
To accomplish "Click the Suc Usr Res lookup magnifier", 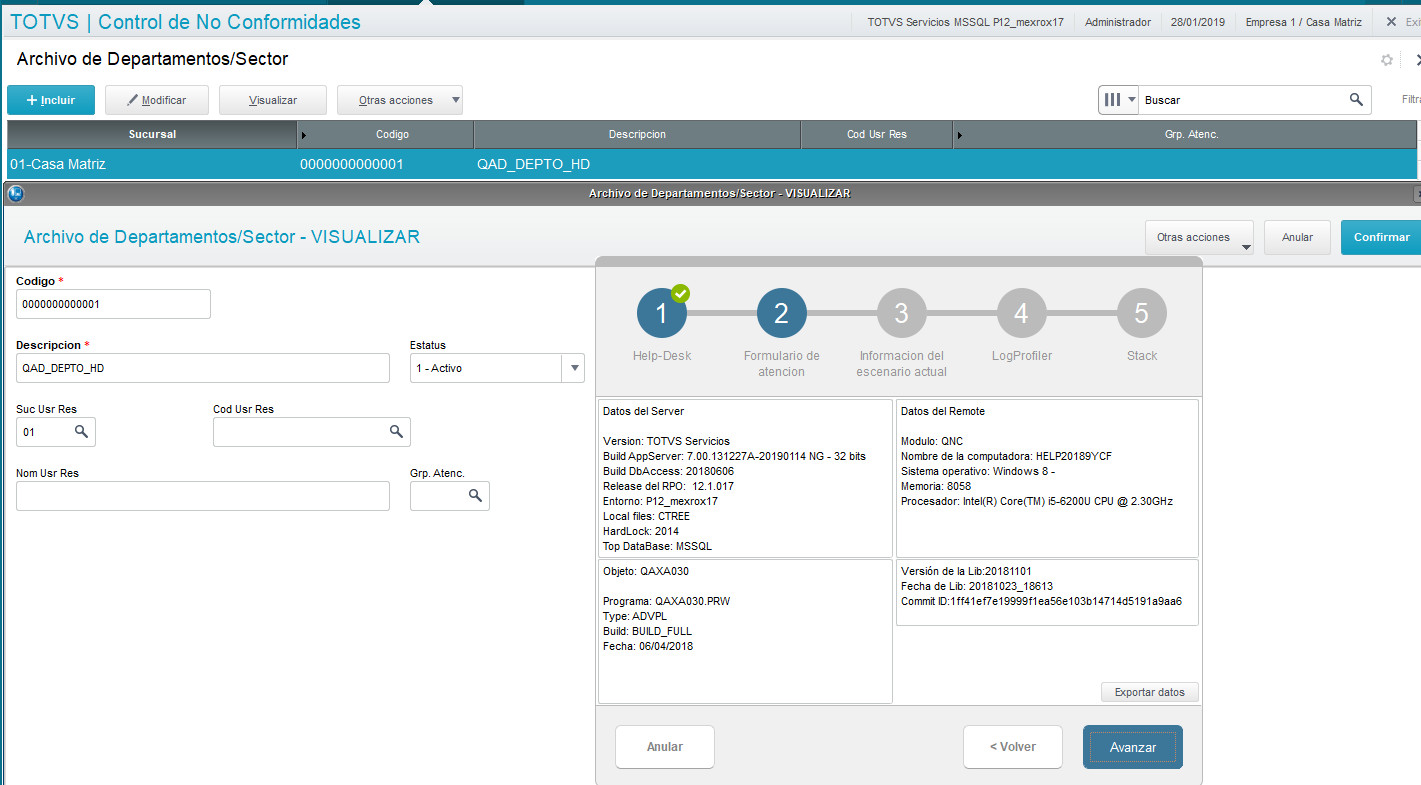I will pyautogui.click(x=81, y=431).
